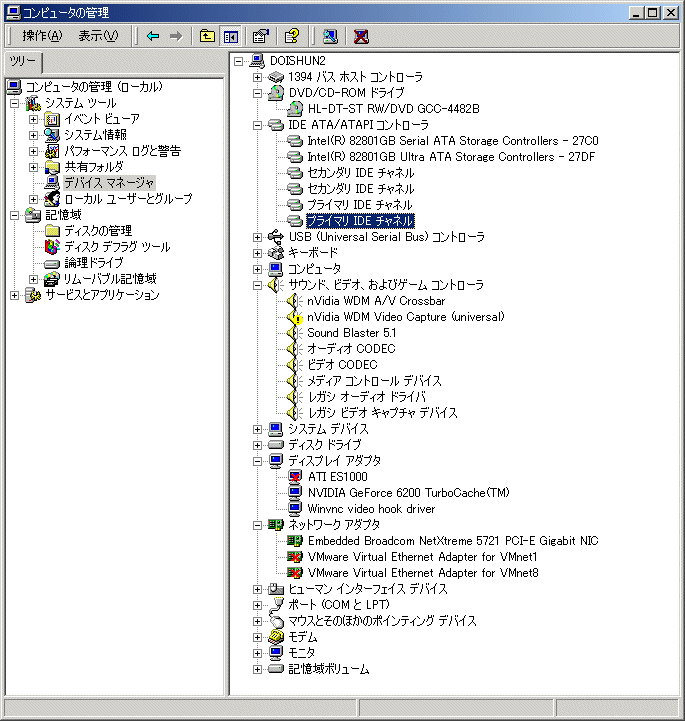Expand the イベント ビューア tree node
685x721 pixels.
(x=33, y=119)
